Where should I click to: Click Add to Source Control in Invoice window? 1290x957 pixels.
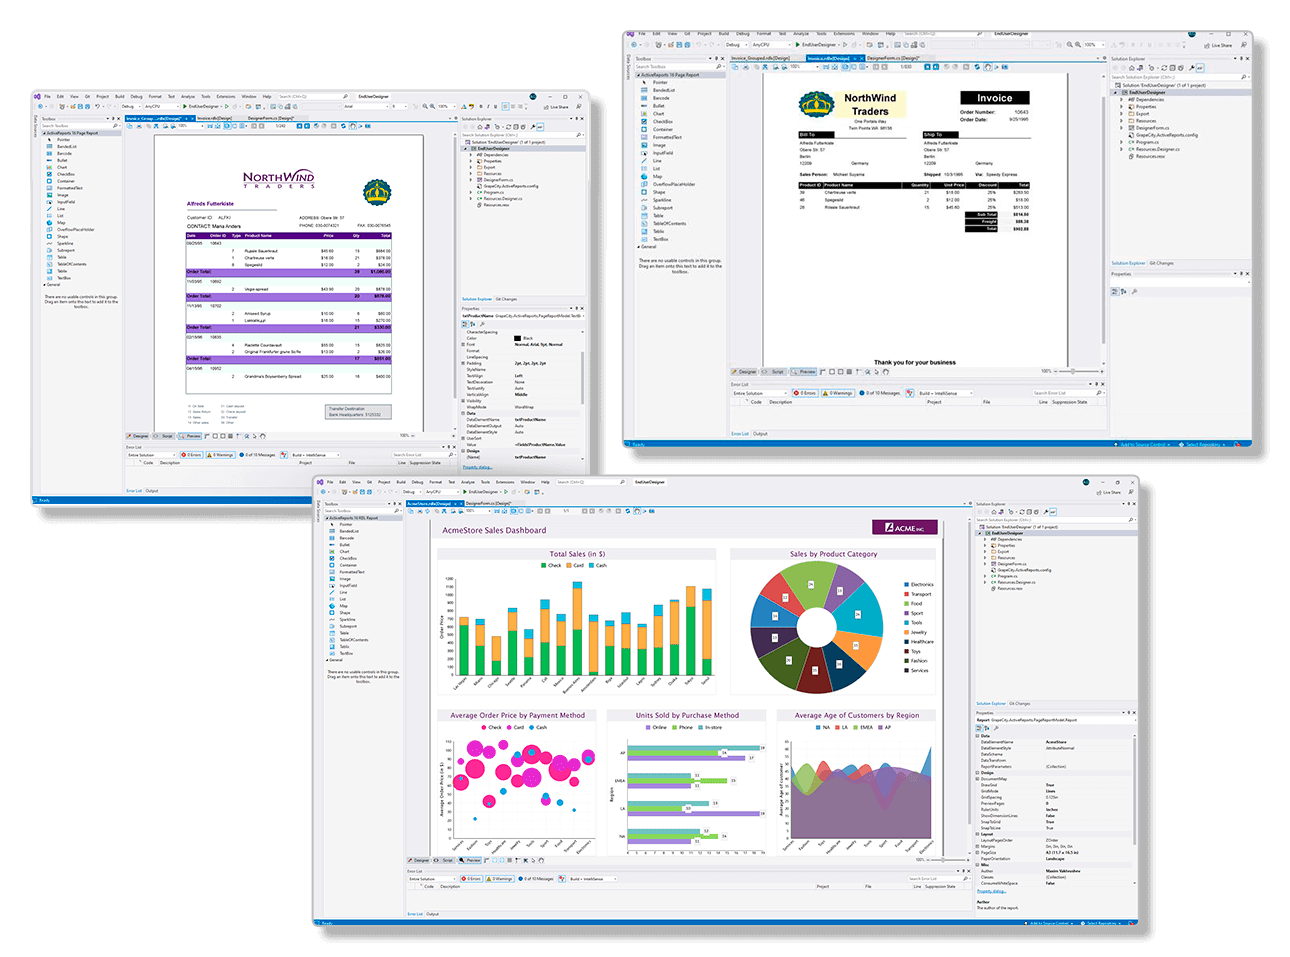pos(1142,444)
